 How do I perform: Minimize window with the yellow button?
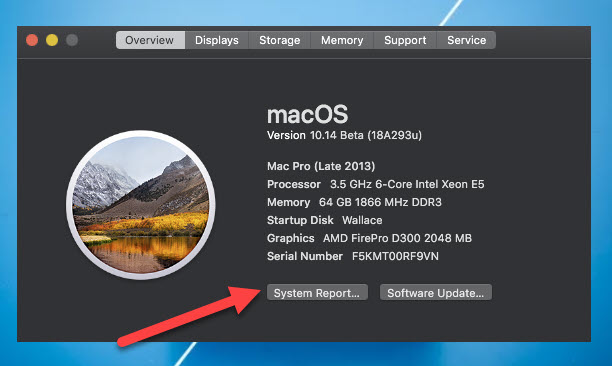52,40
